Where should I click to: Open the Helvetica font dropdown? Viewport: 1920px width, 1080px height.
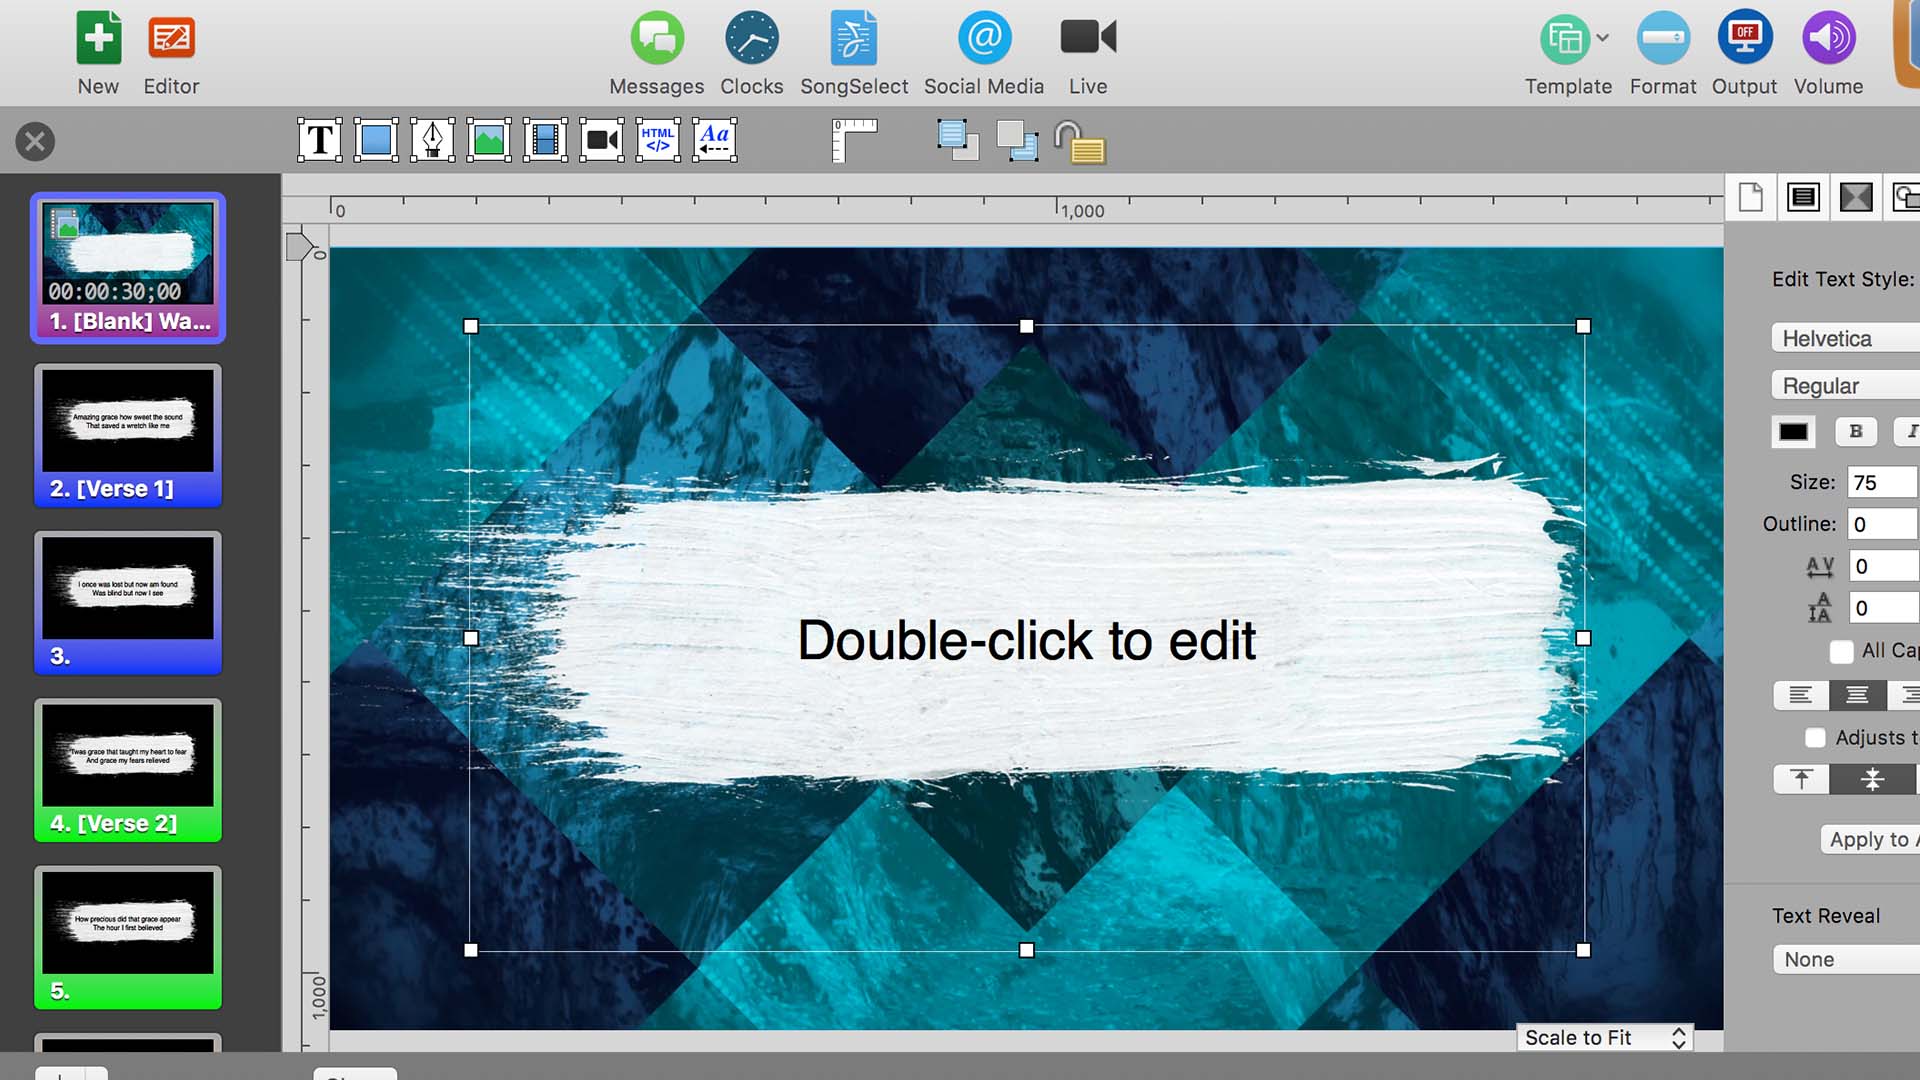(x=1846, y=338)
